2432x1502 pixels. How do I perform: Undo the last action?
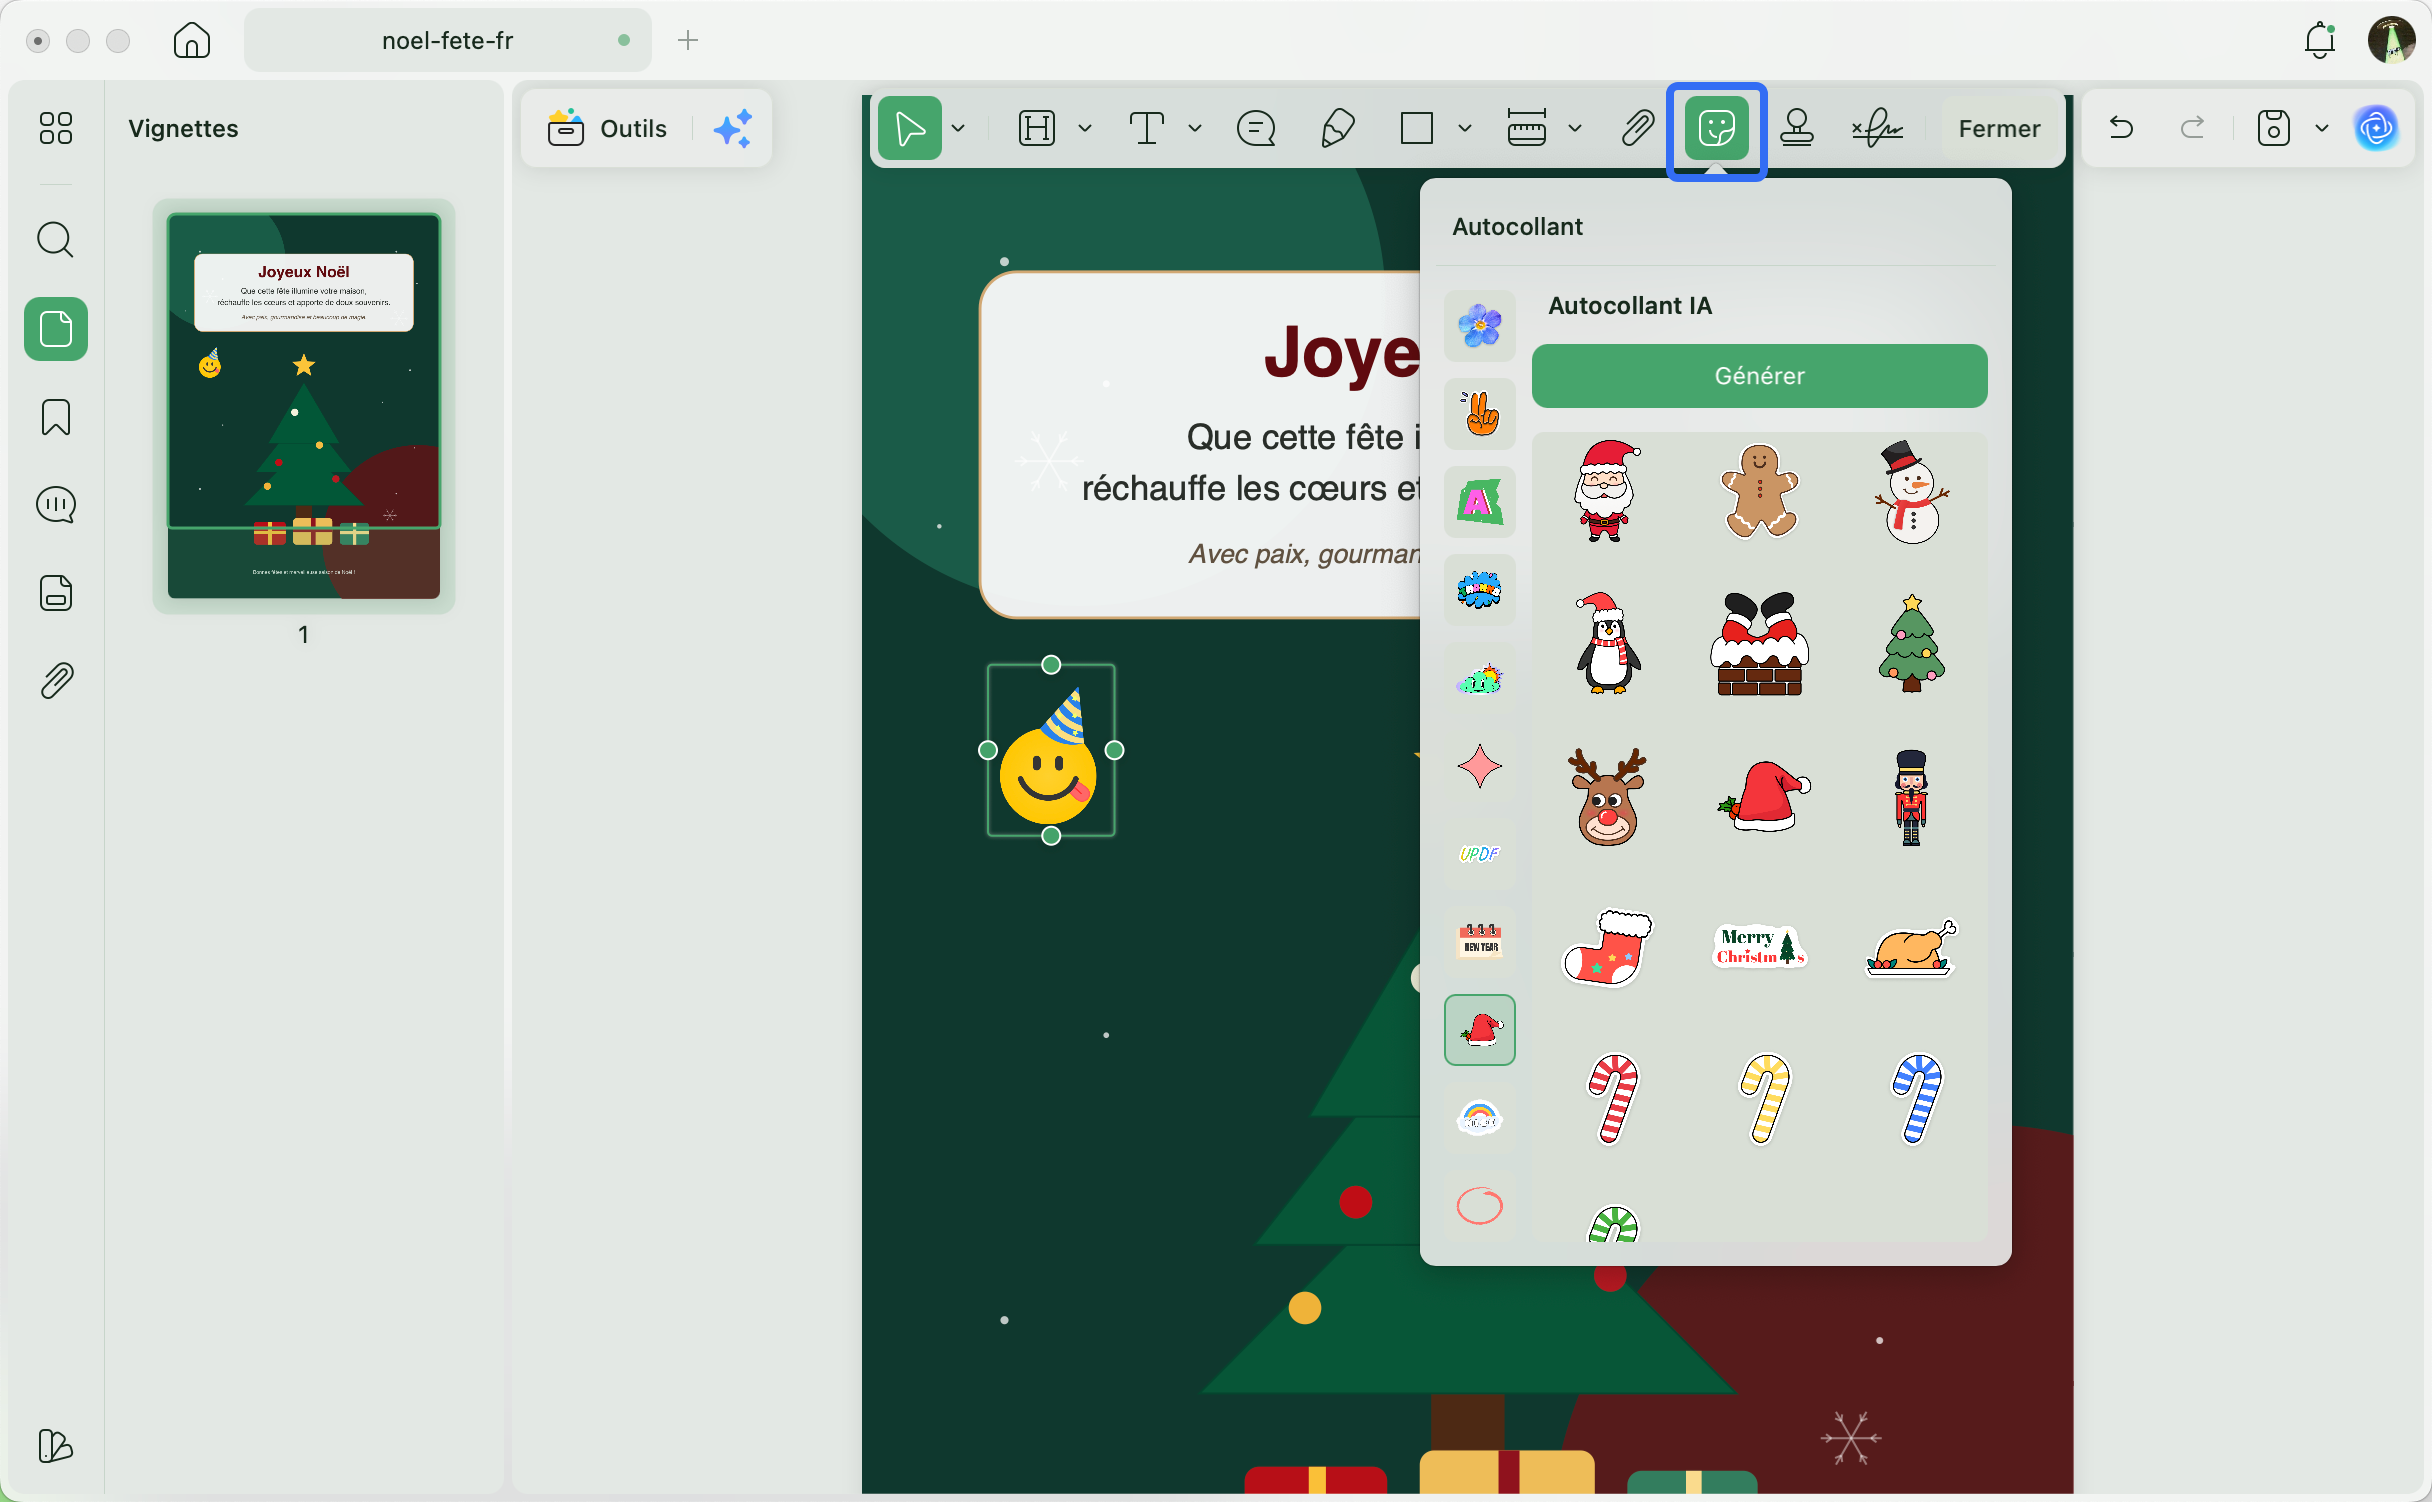click(x=2121, y=128)
